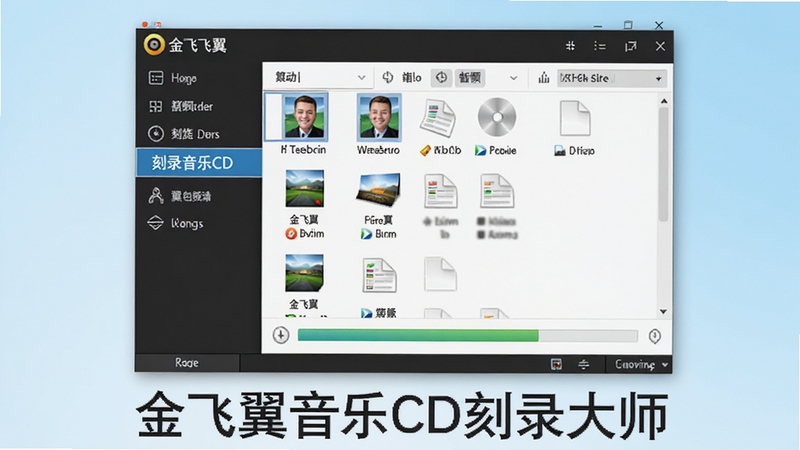Open the 'Euoving' dropdown in status bar
Viewport: 800px width, 450px height.
[x=639, y=364]
